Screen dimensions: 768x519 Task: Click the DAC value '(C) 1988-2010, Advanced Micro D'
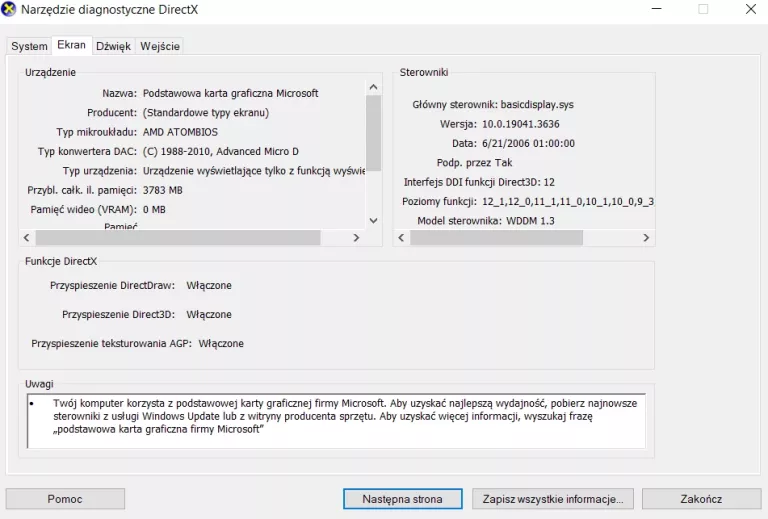pos(220,151)
